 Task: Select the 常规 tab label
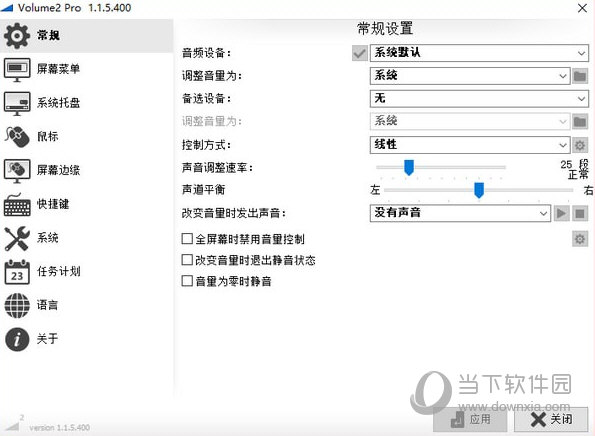click(x=48, y=36)
